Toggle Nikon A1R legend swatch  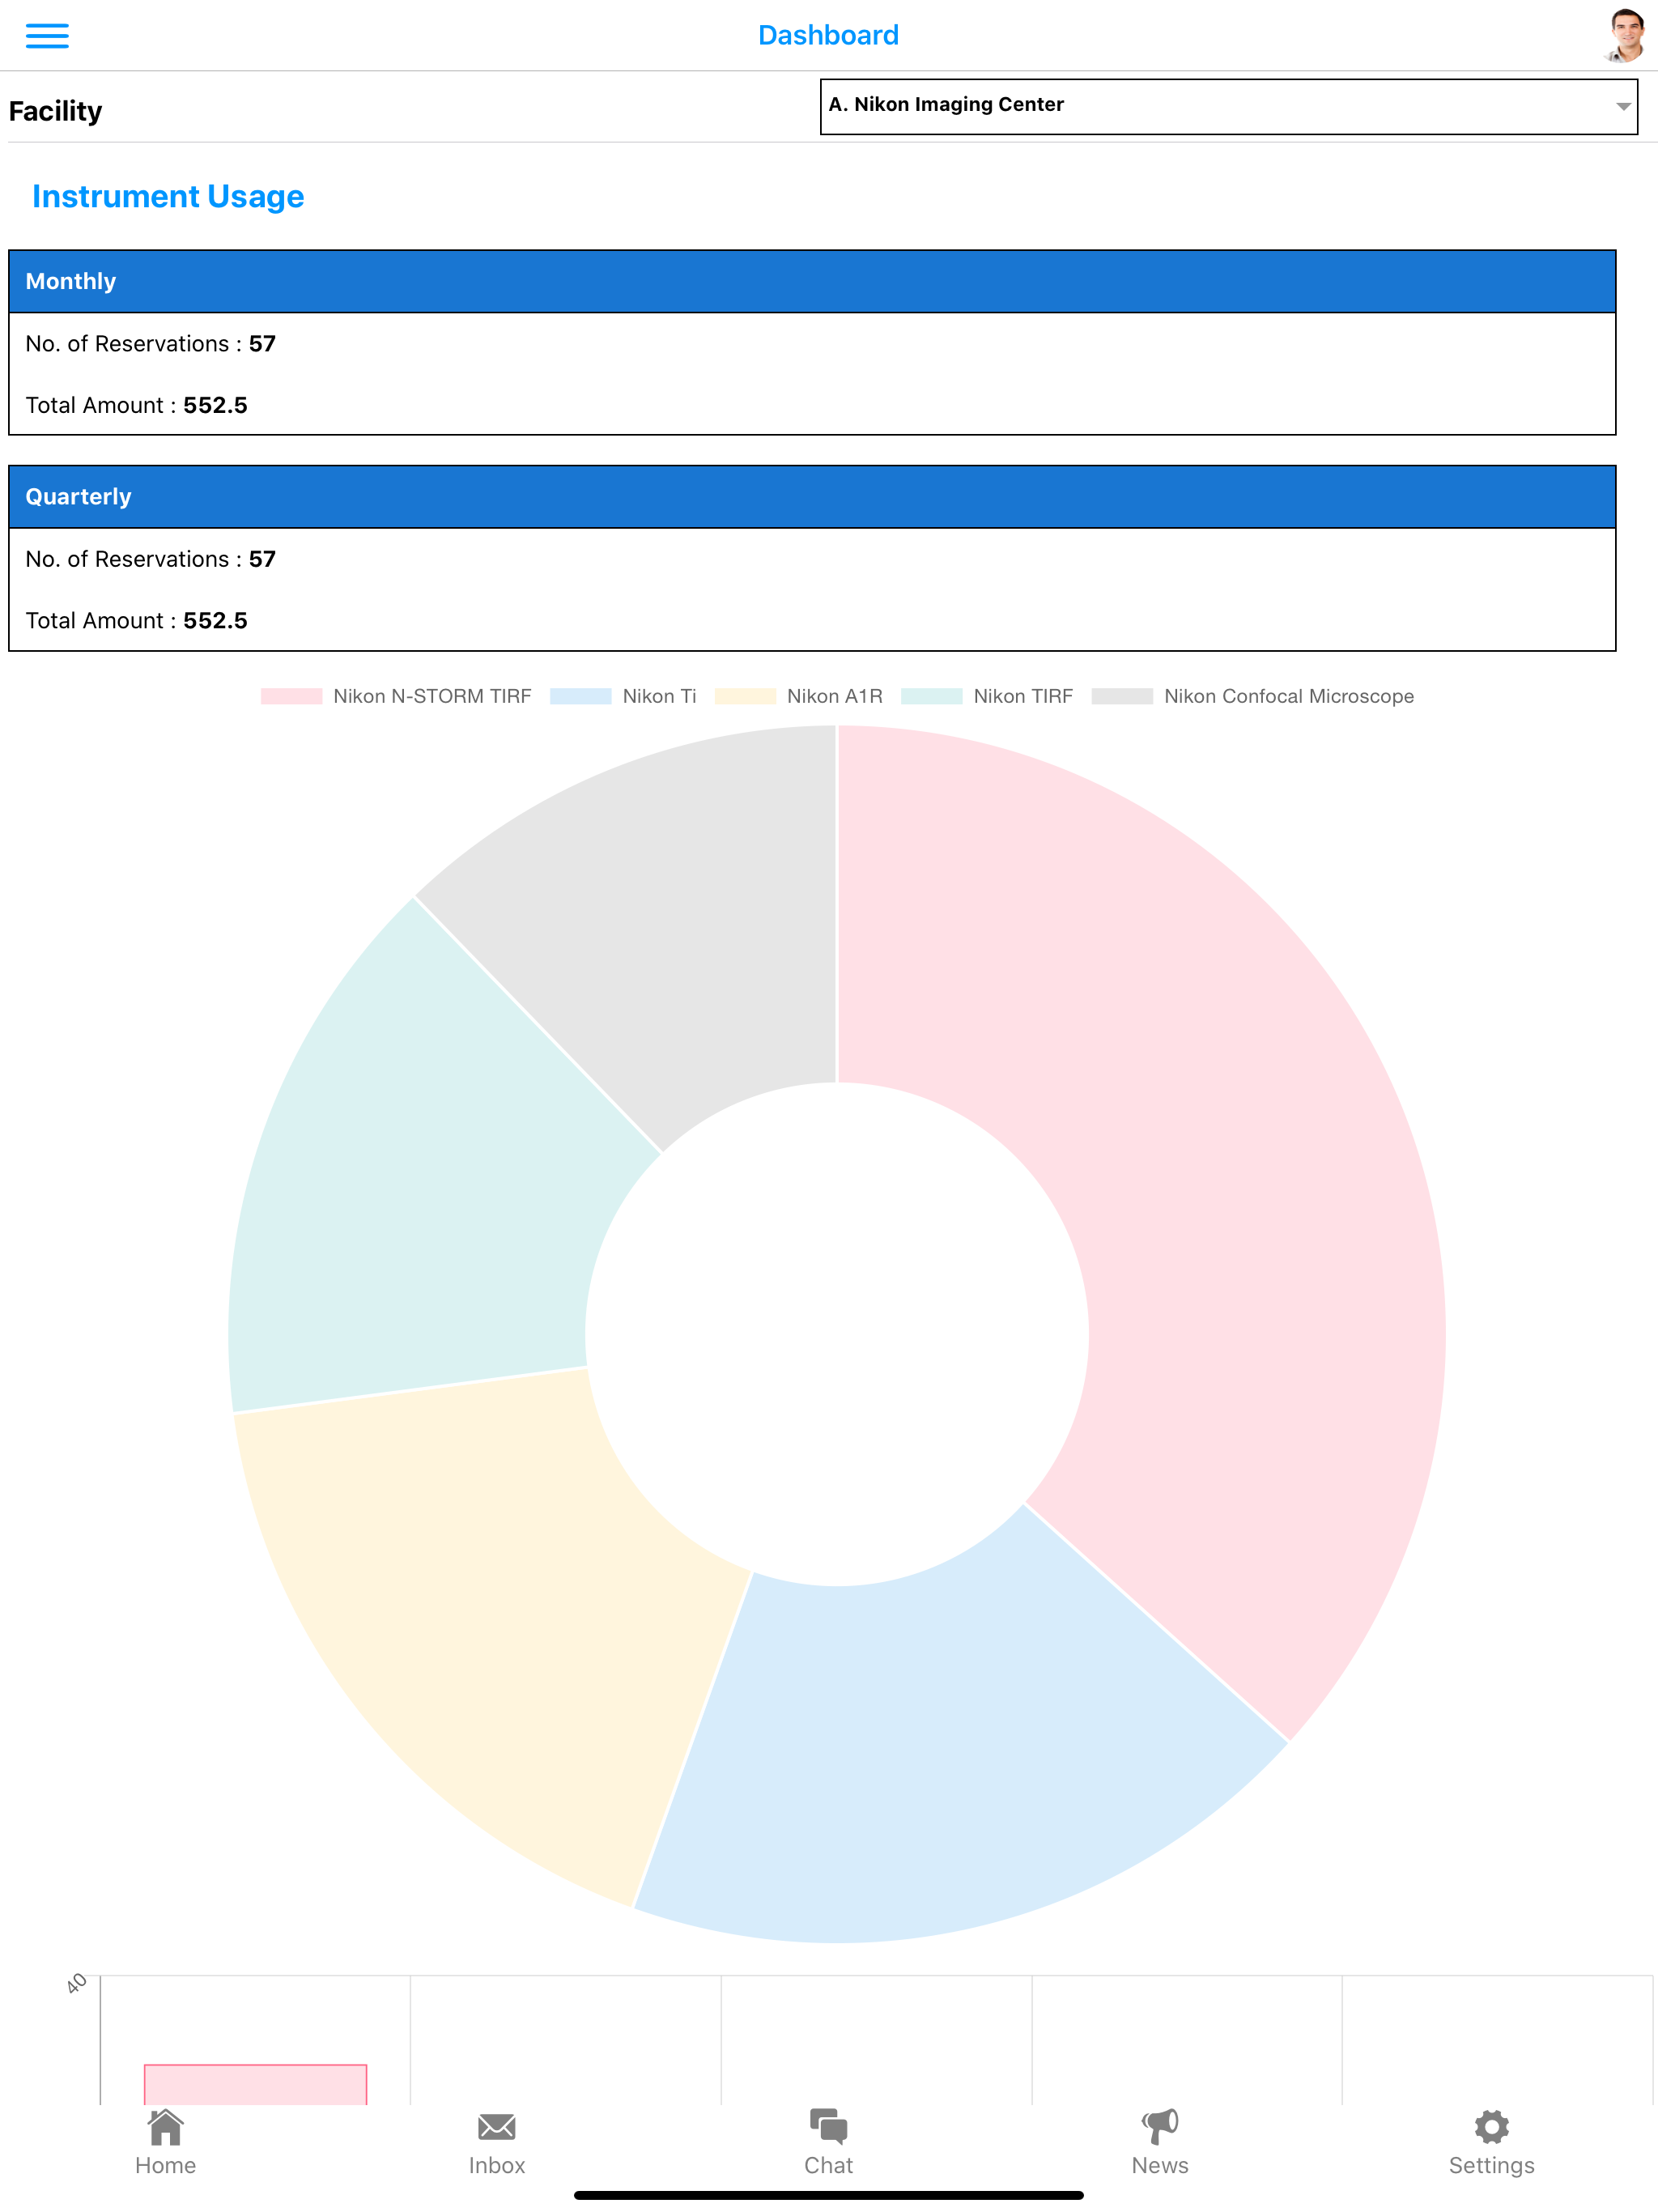tap(745, 696)
